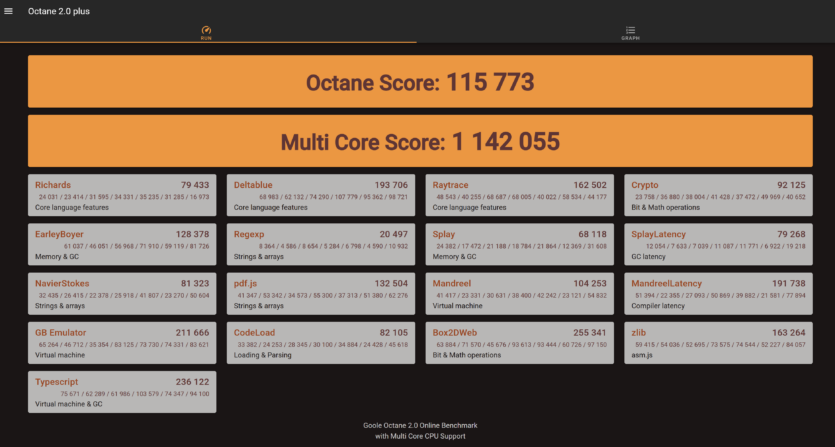Viewport: 835px width, 447px height.
Task: Click the NavierStokes benchmark title
Action: (x=62, y=283)
